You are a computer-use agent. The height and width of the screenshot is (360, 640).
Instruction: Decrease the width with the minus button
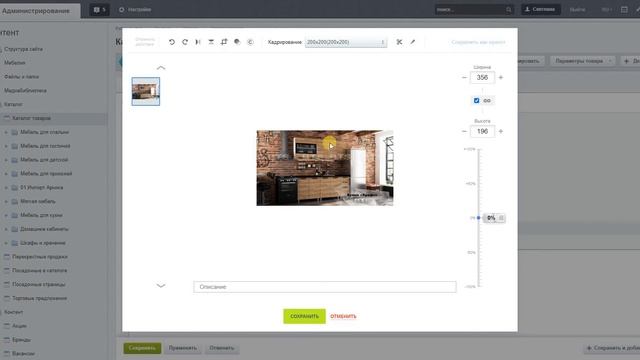point(464,78)
